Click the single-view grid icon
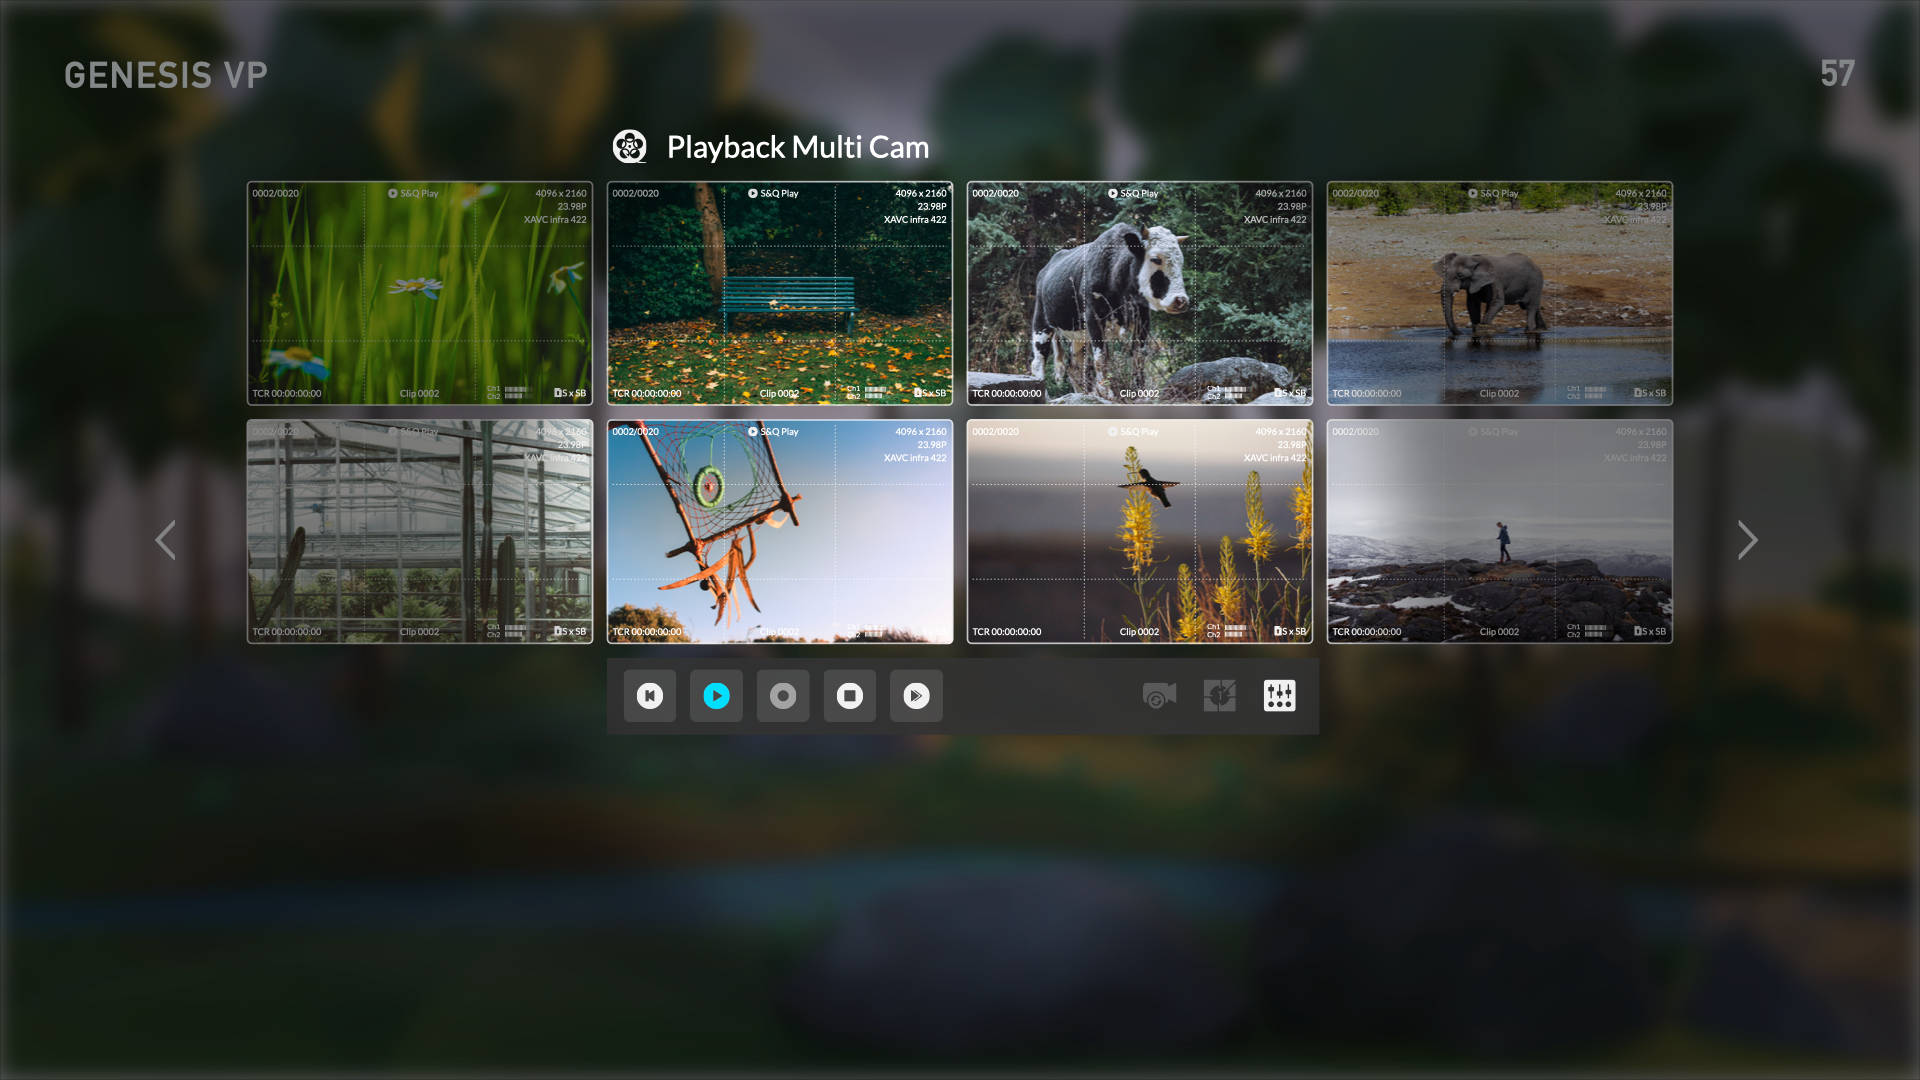 pos(1219,696)
